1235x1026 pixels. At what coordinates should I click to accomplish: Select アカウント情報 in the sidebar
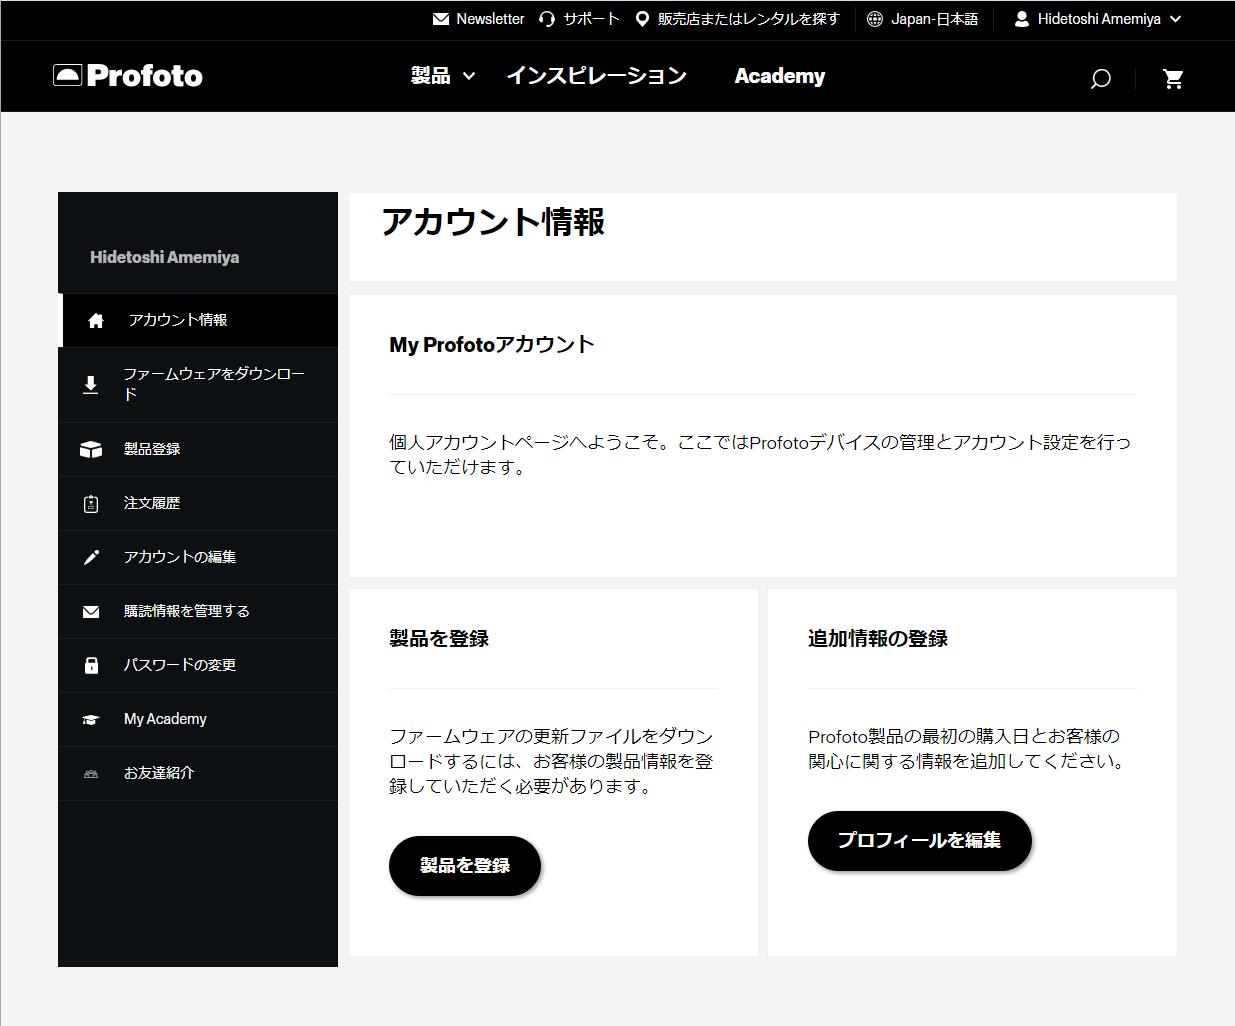(200, 320)
